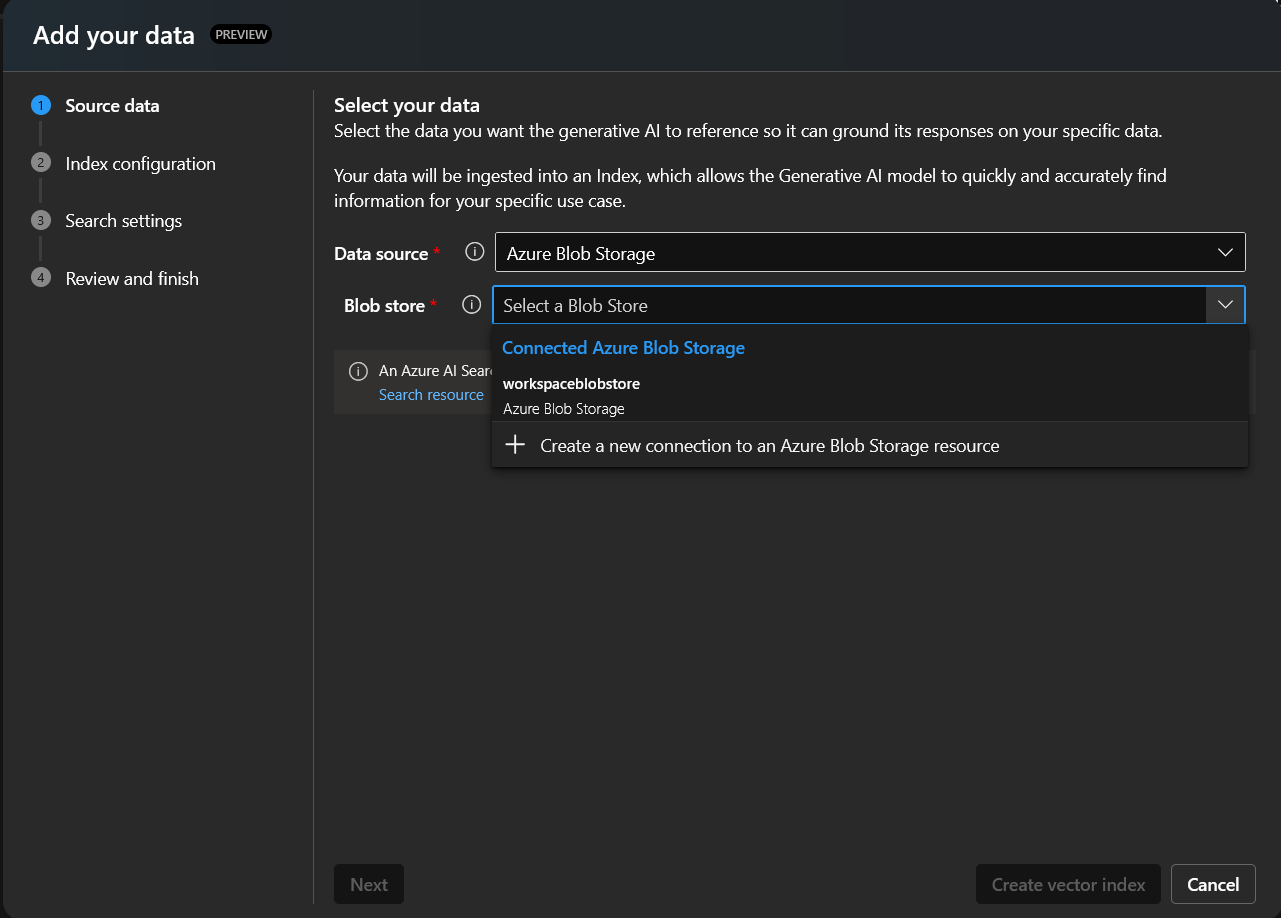Click the step 3 circle for Search settings
Screen dimensions: 1281x918
tap(40, 220)
